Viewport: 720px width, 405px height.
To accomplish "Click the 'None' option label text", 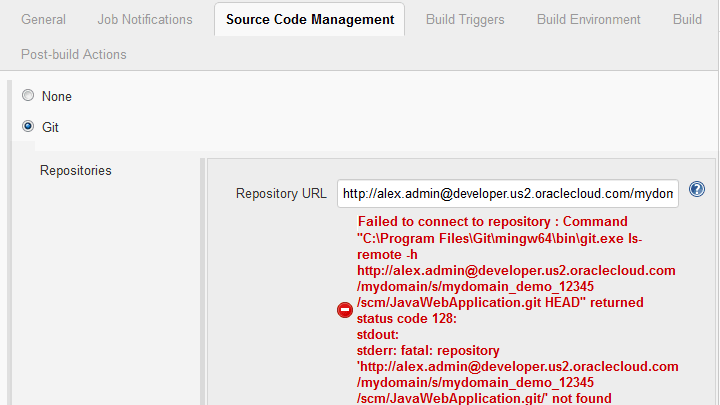I will pos(57,96).
